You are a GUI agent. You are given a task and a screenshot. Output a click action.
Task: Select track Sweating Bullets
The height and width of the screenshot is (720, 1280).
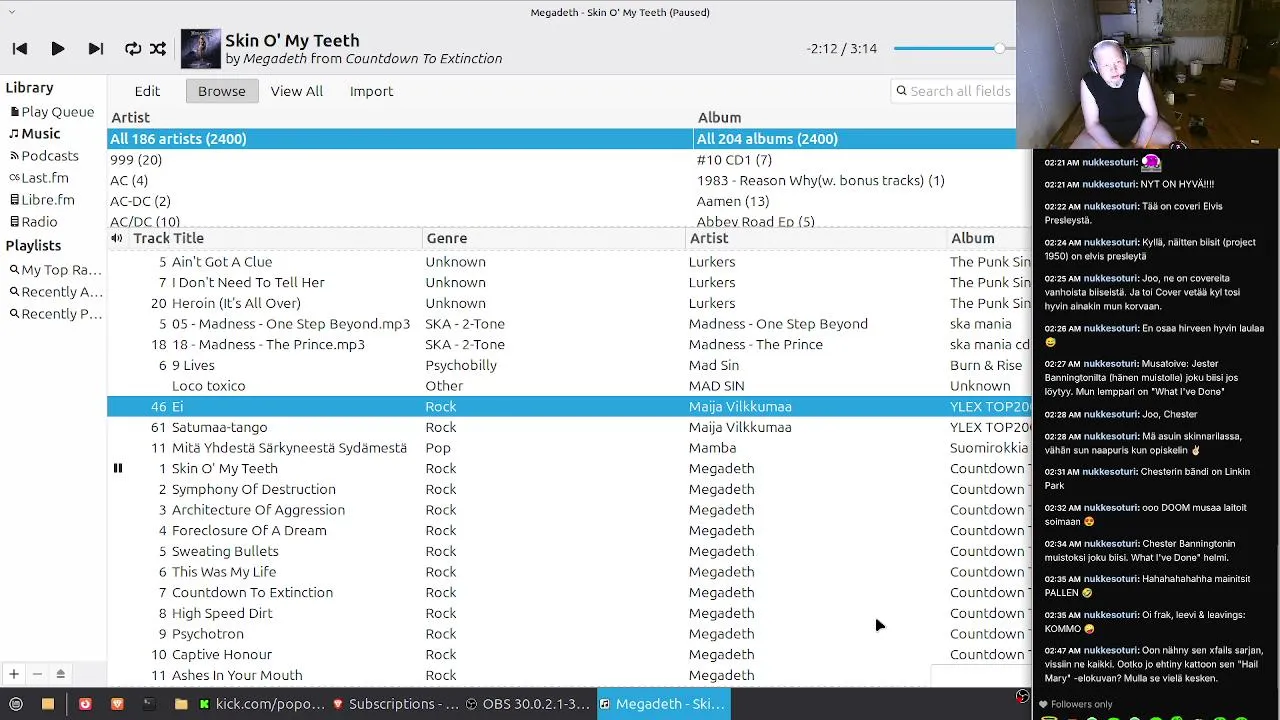pyautogui.click(x=569, y=551)
